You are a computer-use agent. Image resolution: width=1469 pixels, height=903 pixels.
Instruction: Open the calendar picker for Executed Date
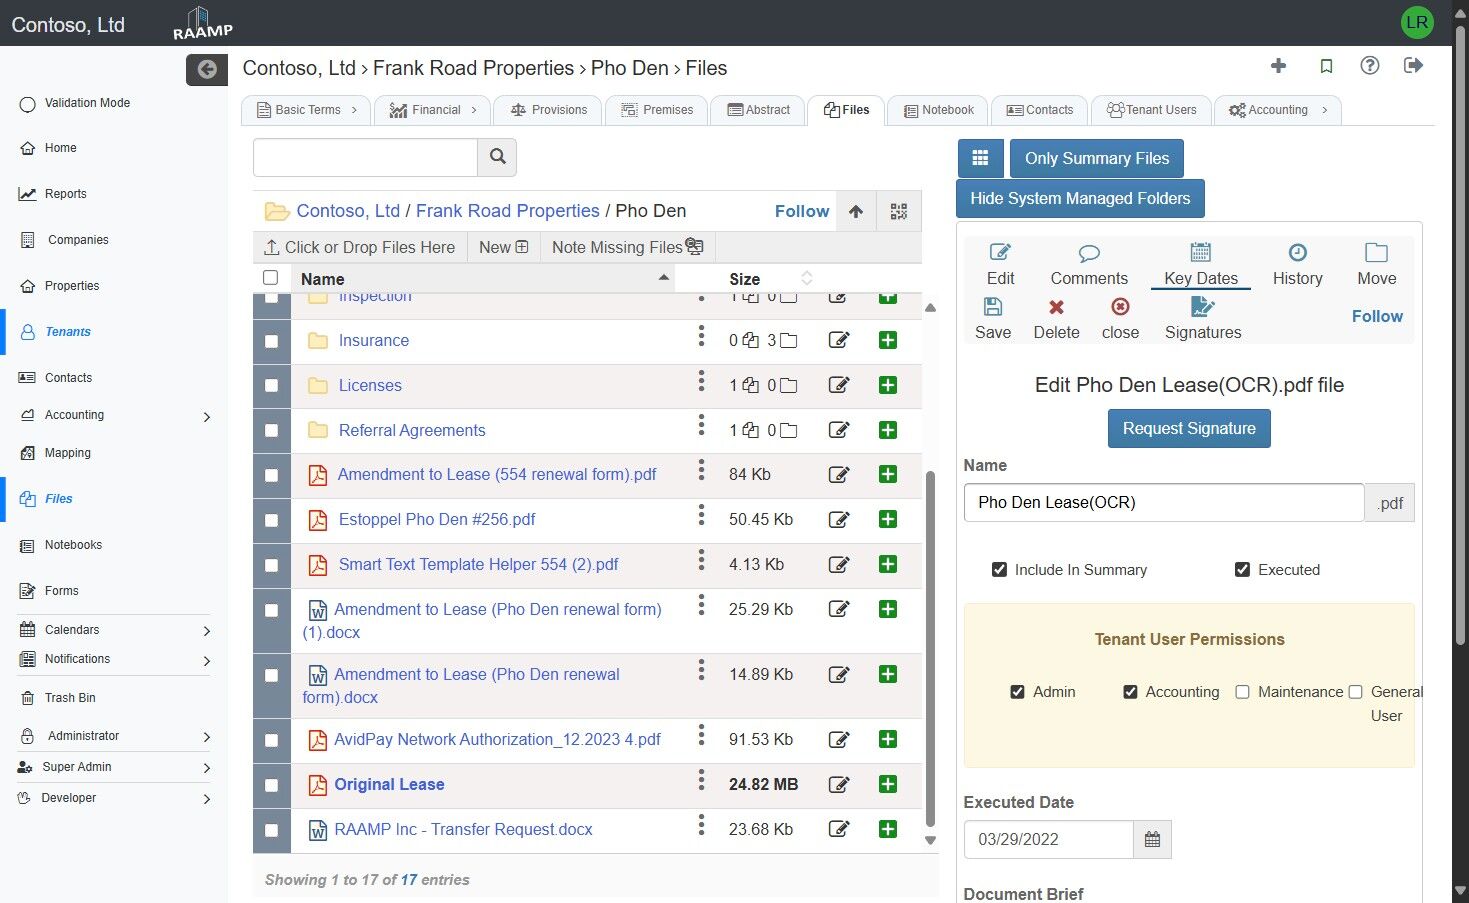[1152, 840]
